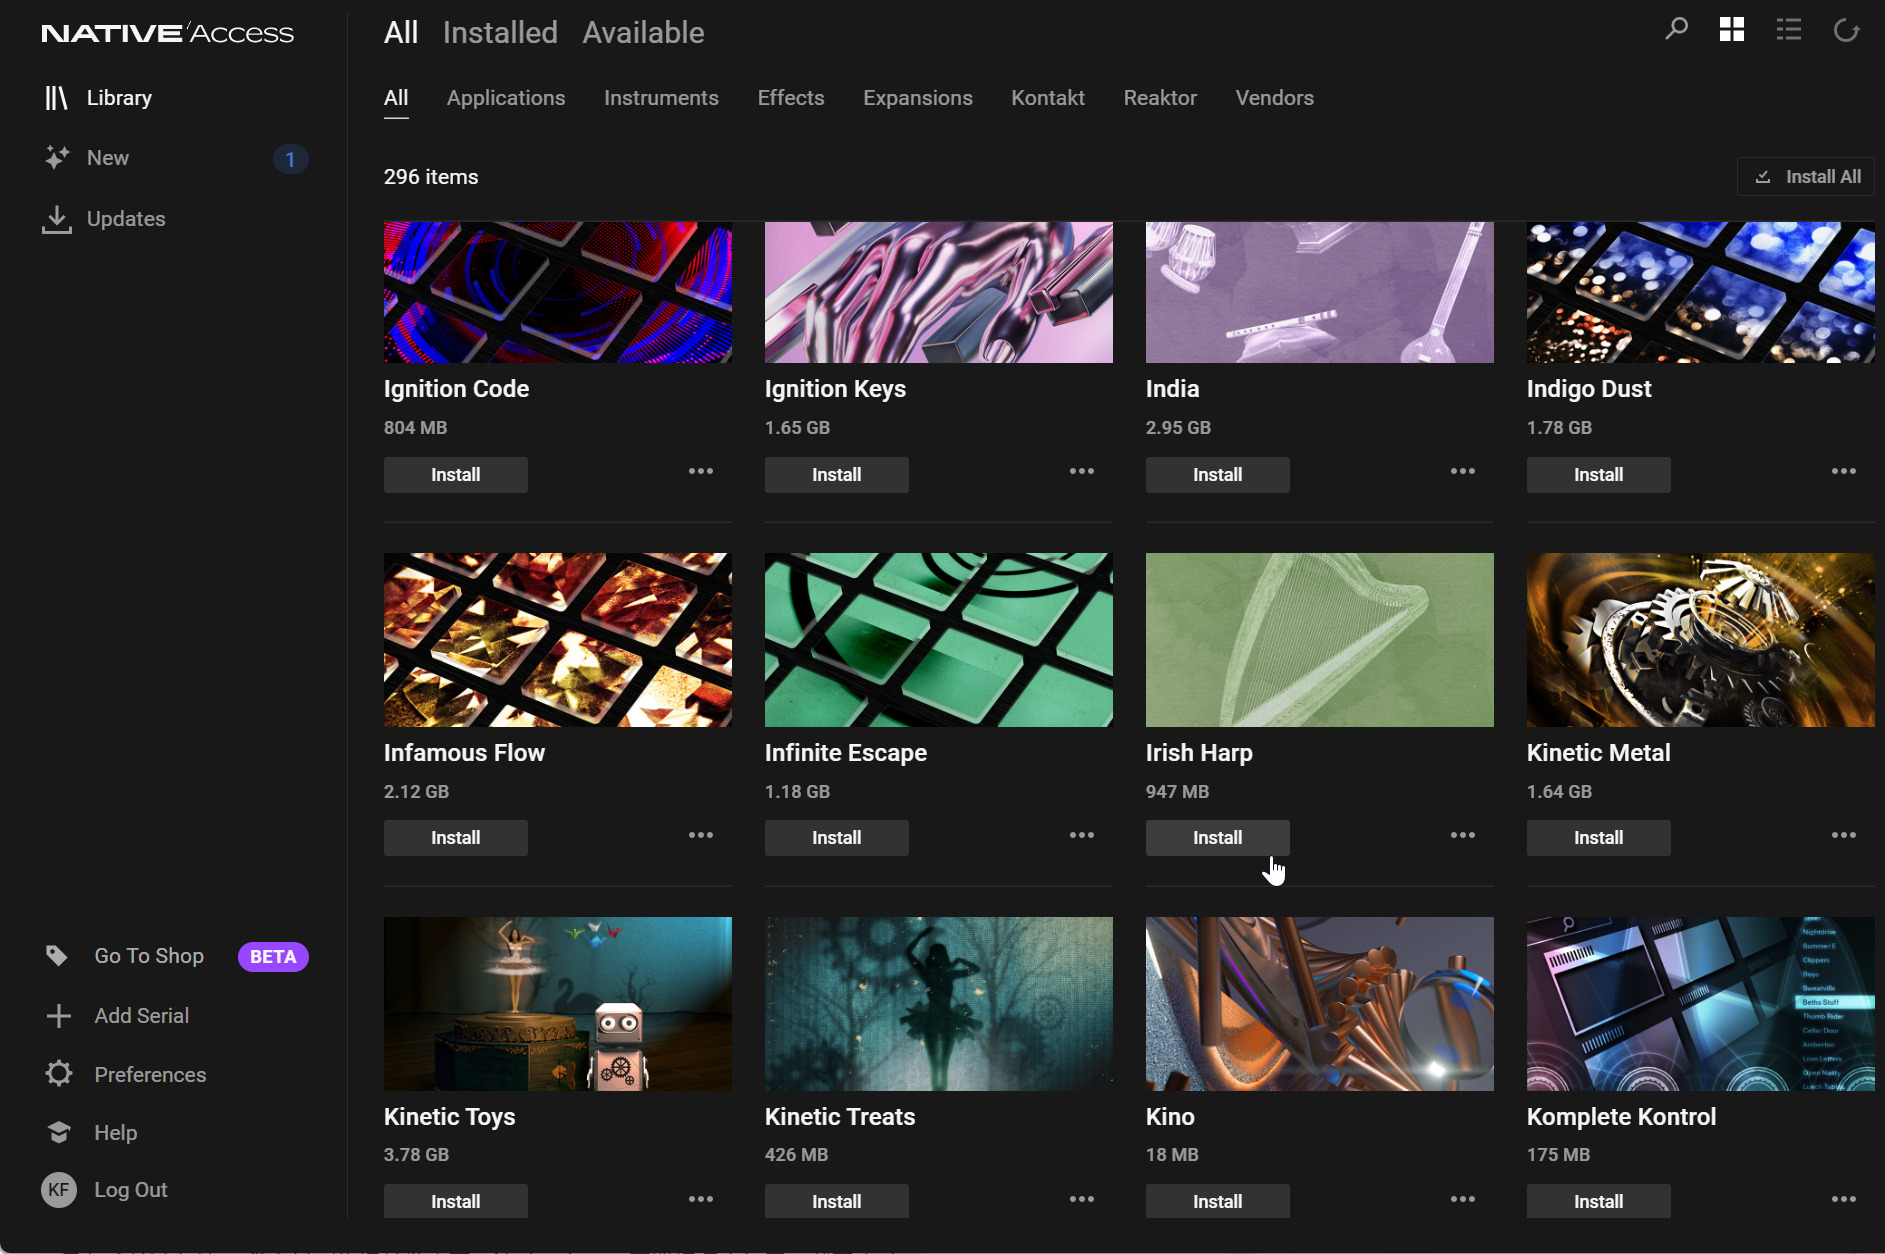
Task: Switch to the Effects tab
Action: click(791, 98)
